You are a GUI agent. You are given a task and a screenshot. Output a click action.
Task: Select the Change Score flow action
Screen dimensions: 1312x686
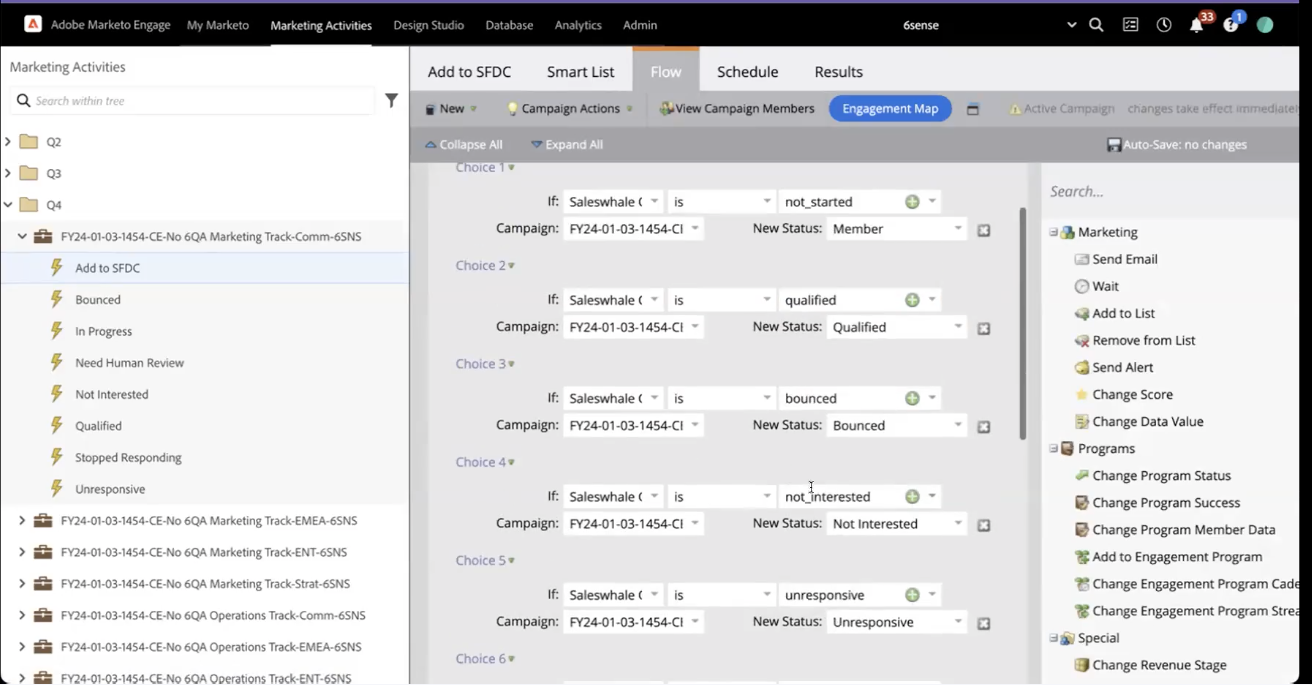click(x=1123, y=394)
